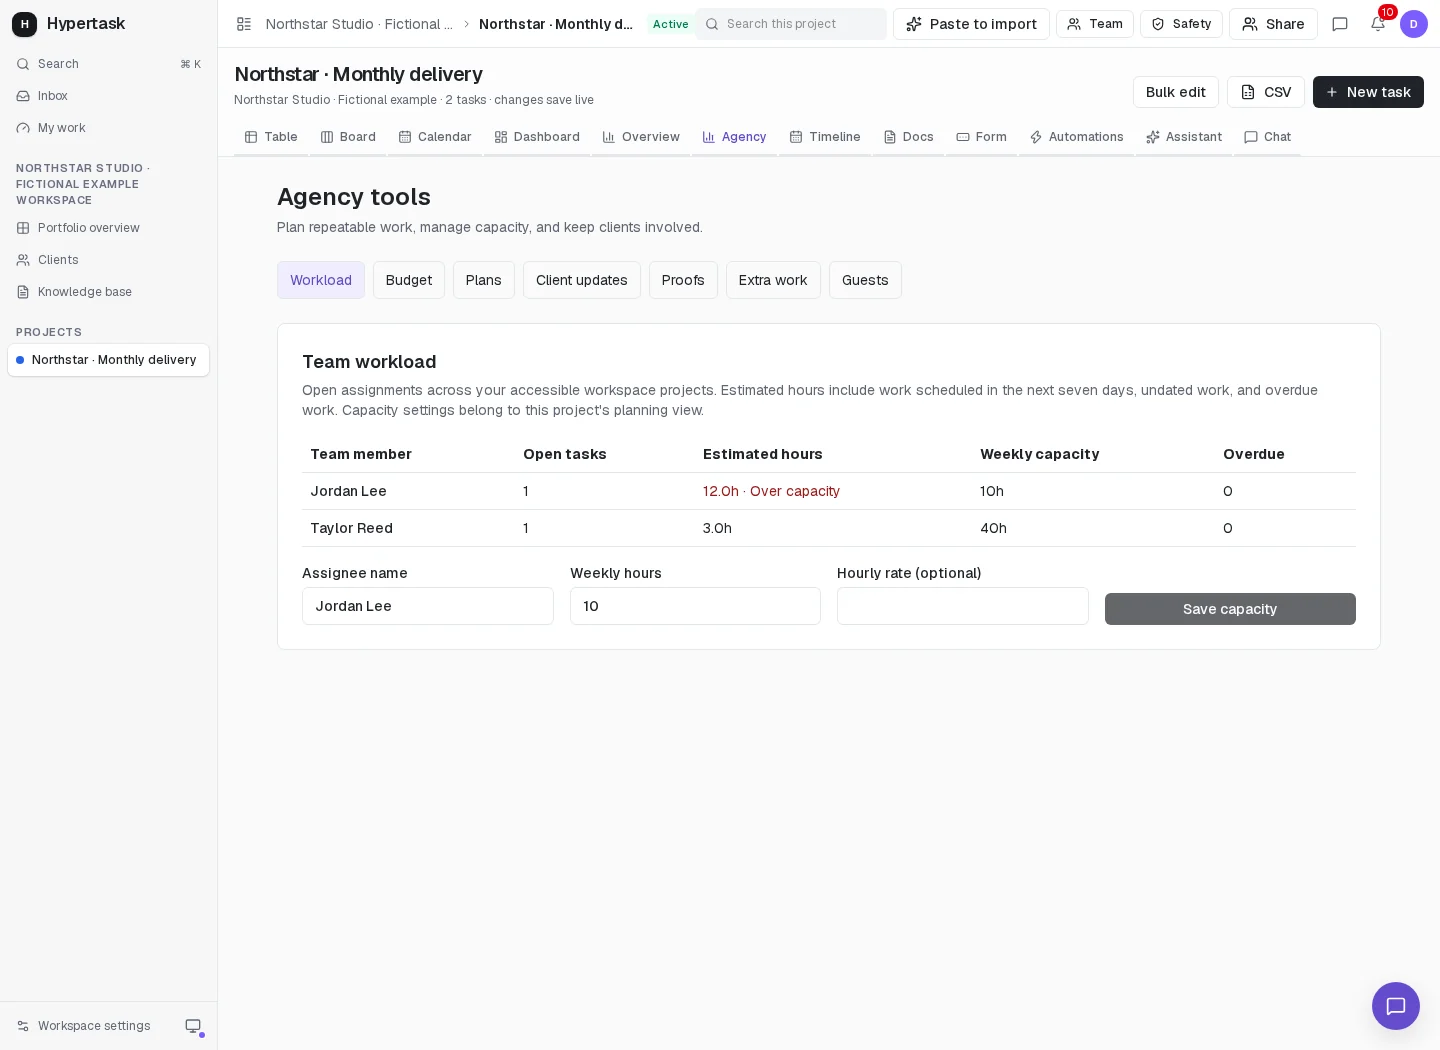Screen dimensions: 1440x1050
Task: Click the Hourly rate field
Action: [963, 606]
